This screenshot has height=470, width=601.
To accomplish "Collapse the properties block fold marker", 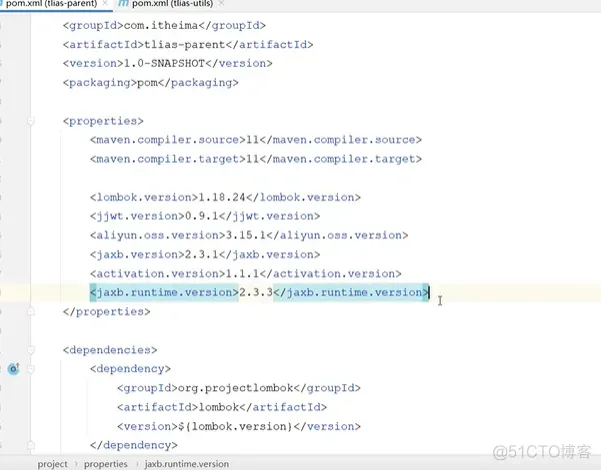I will click(x=31, y=122).
